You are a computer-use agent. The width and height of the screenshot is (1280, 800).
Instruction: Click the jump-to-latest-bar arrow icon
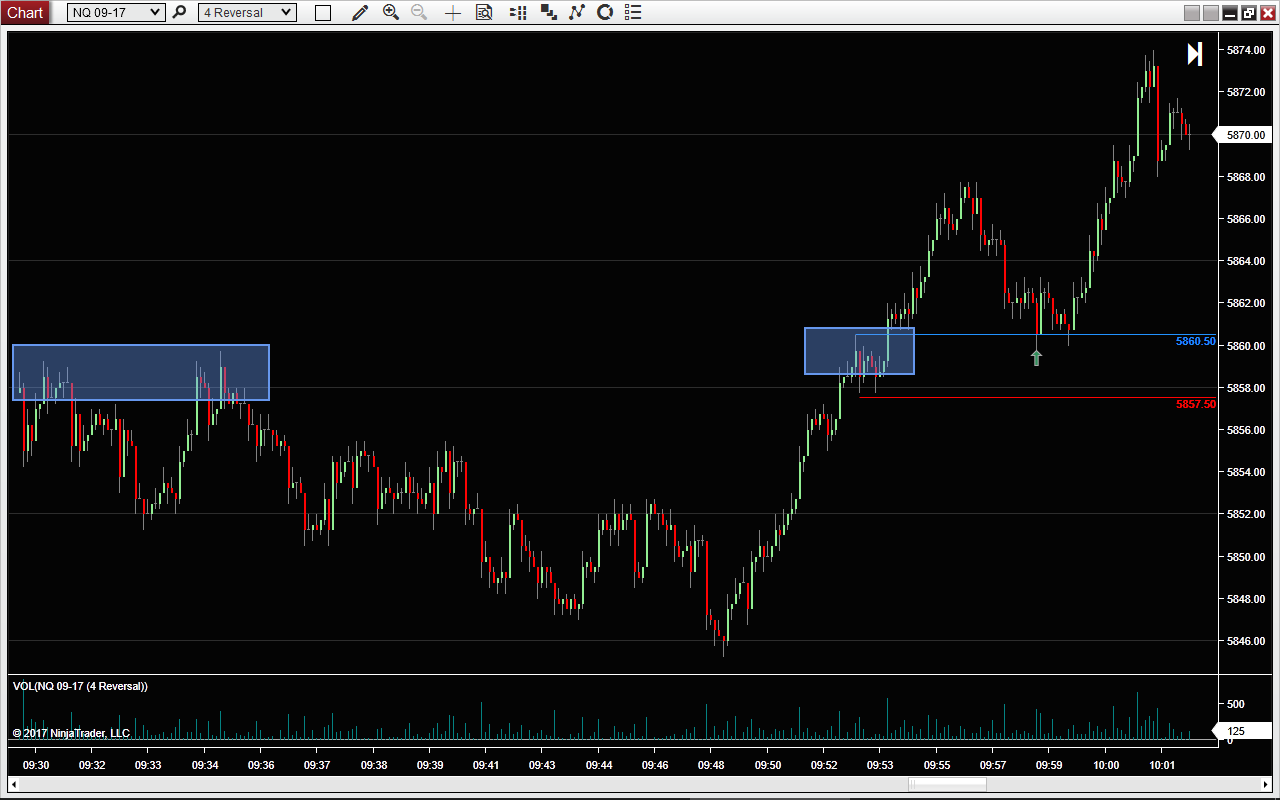tap(1195, 54)
